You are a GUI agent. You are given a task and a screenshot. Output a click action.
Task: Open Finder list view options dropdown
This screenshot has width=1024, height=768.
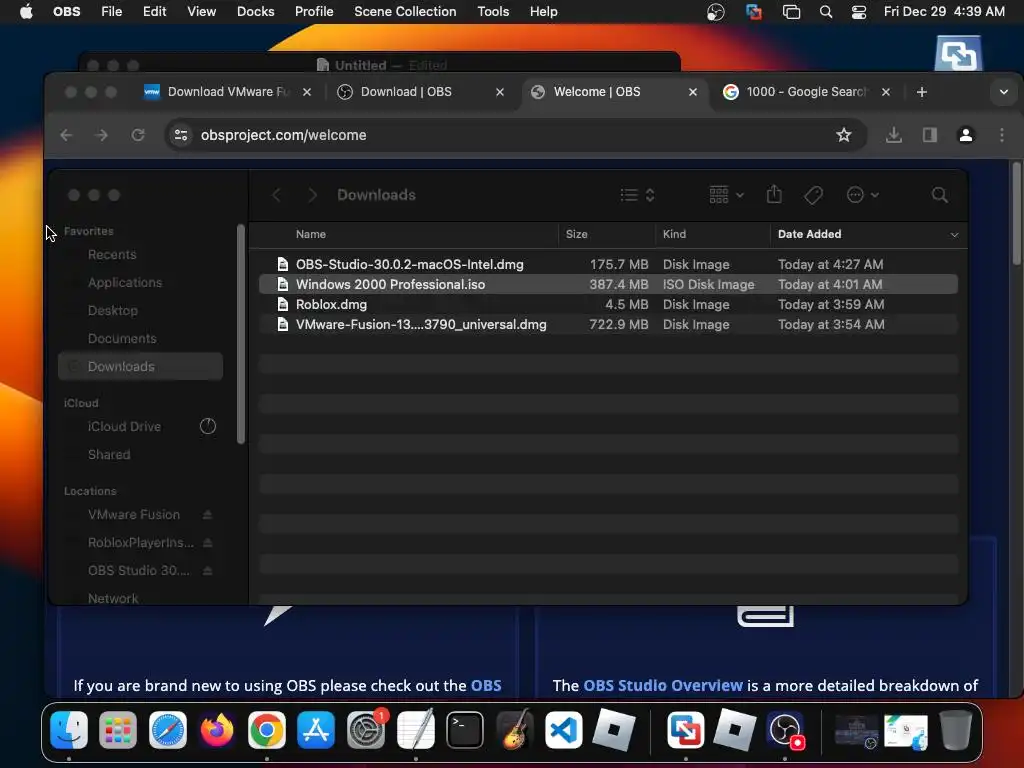click(x=637, y=195)
